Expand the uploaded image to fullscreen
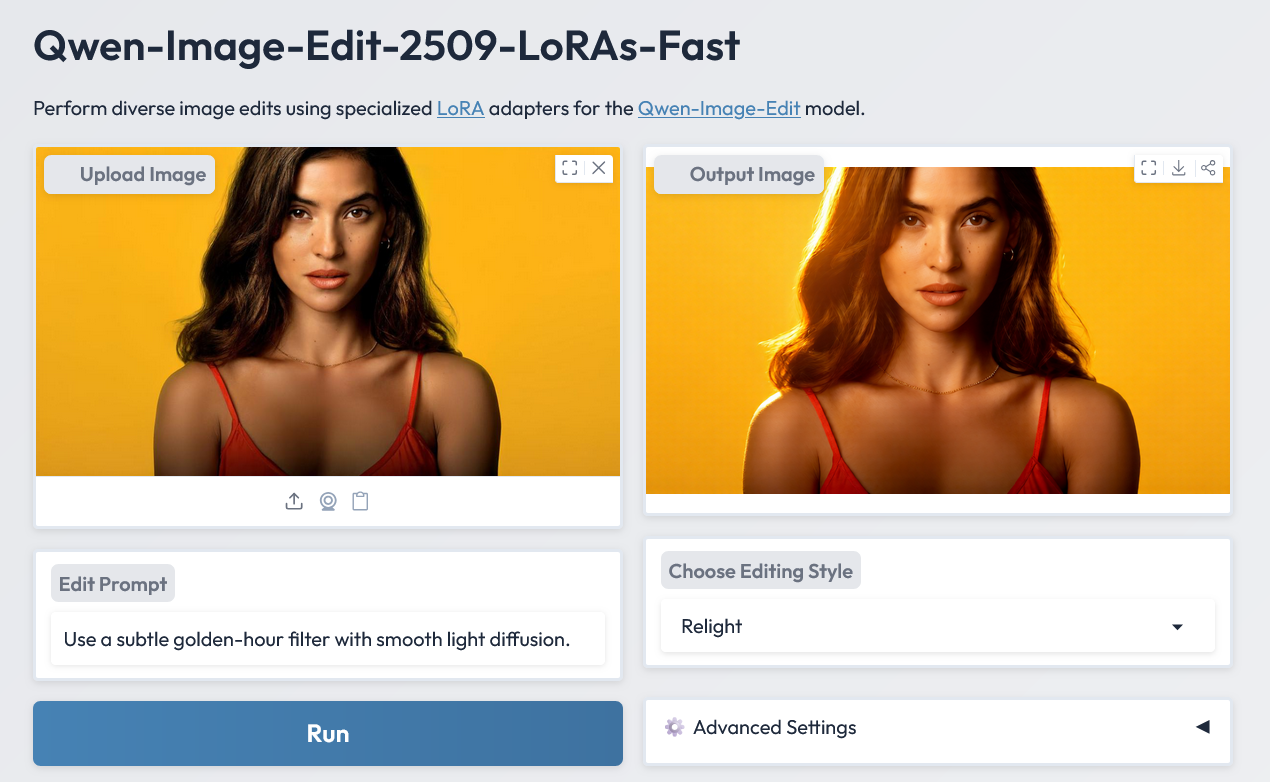This screenshot has height=782, width=1270. click(x=570, y=168)
